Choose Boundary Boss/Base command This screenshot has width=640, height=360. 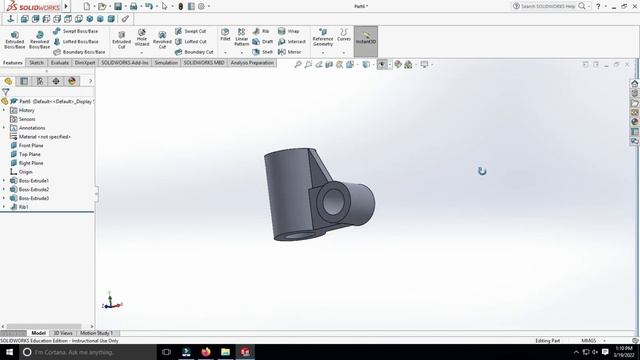coord(80,52)
